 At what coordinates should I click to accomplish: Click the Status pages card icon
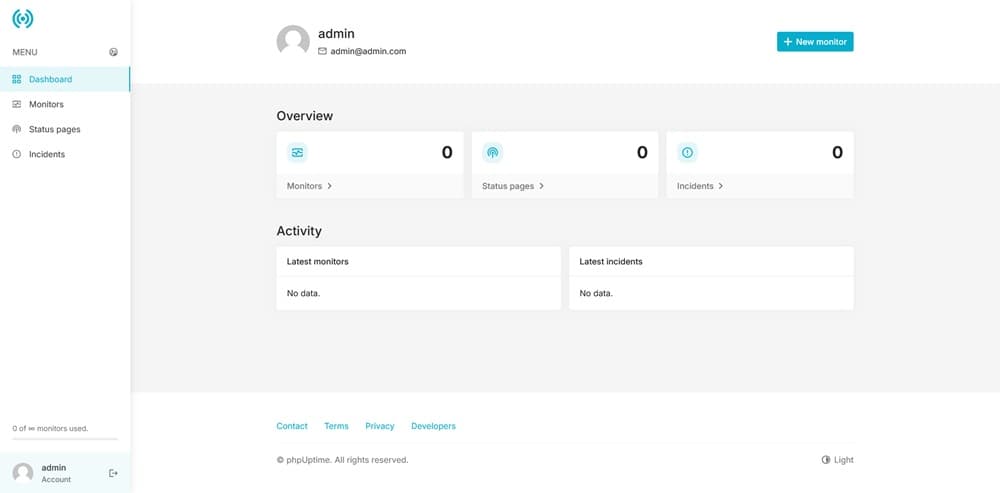tap(492, 152)
